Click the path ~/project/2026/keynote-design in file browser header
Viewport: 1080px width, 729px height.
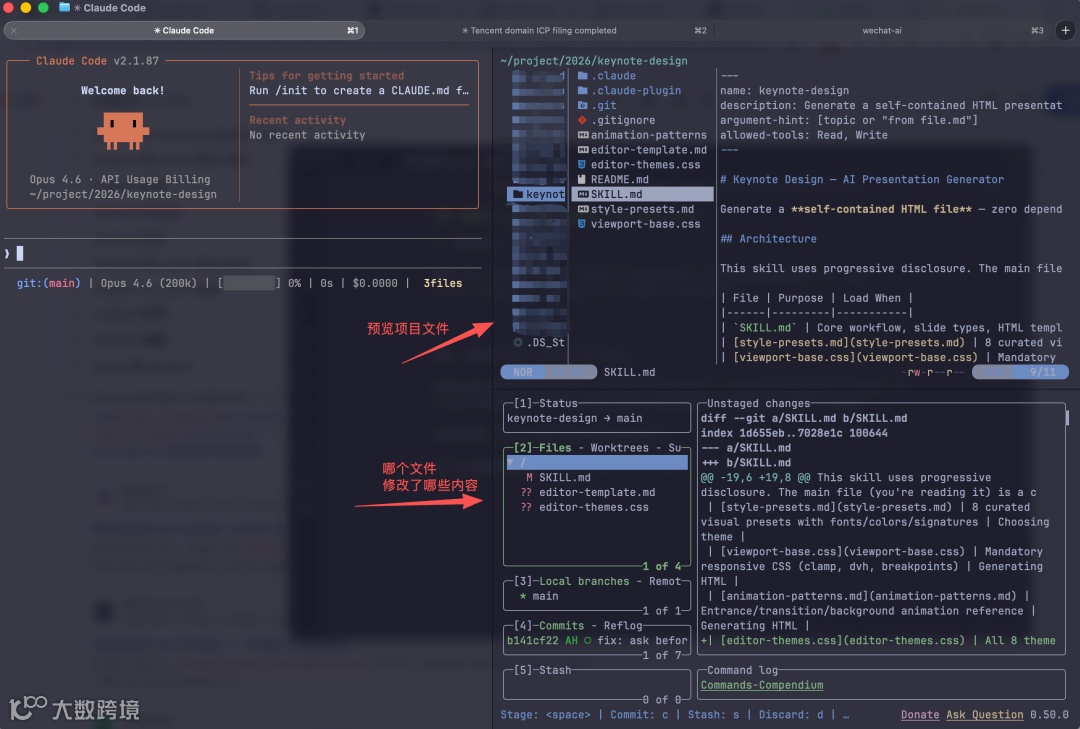click(594, 61)
